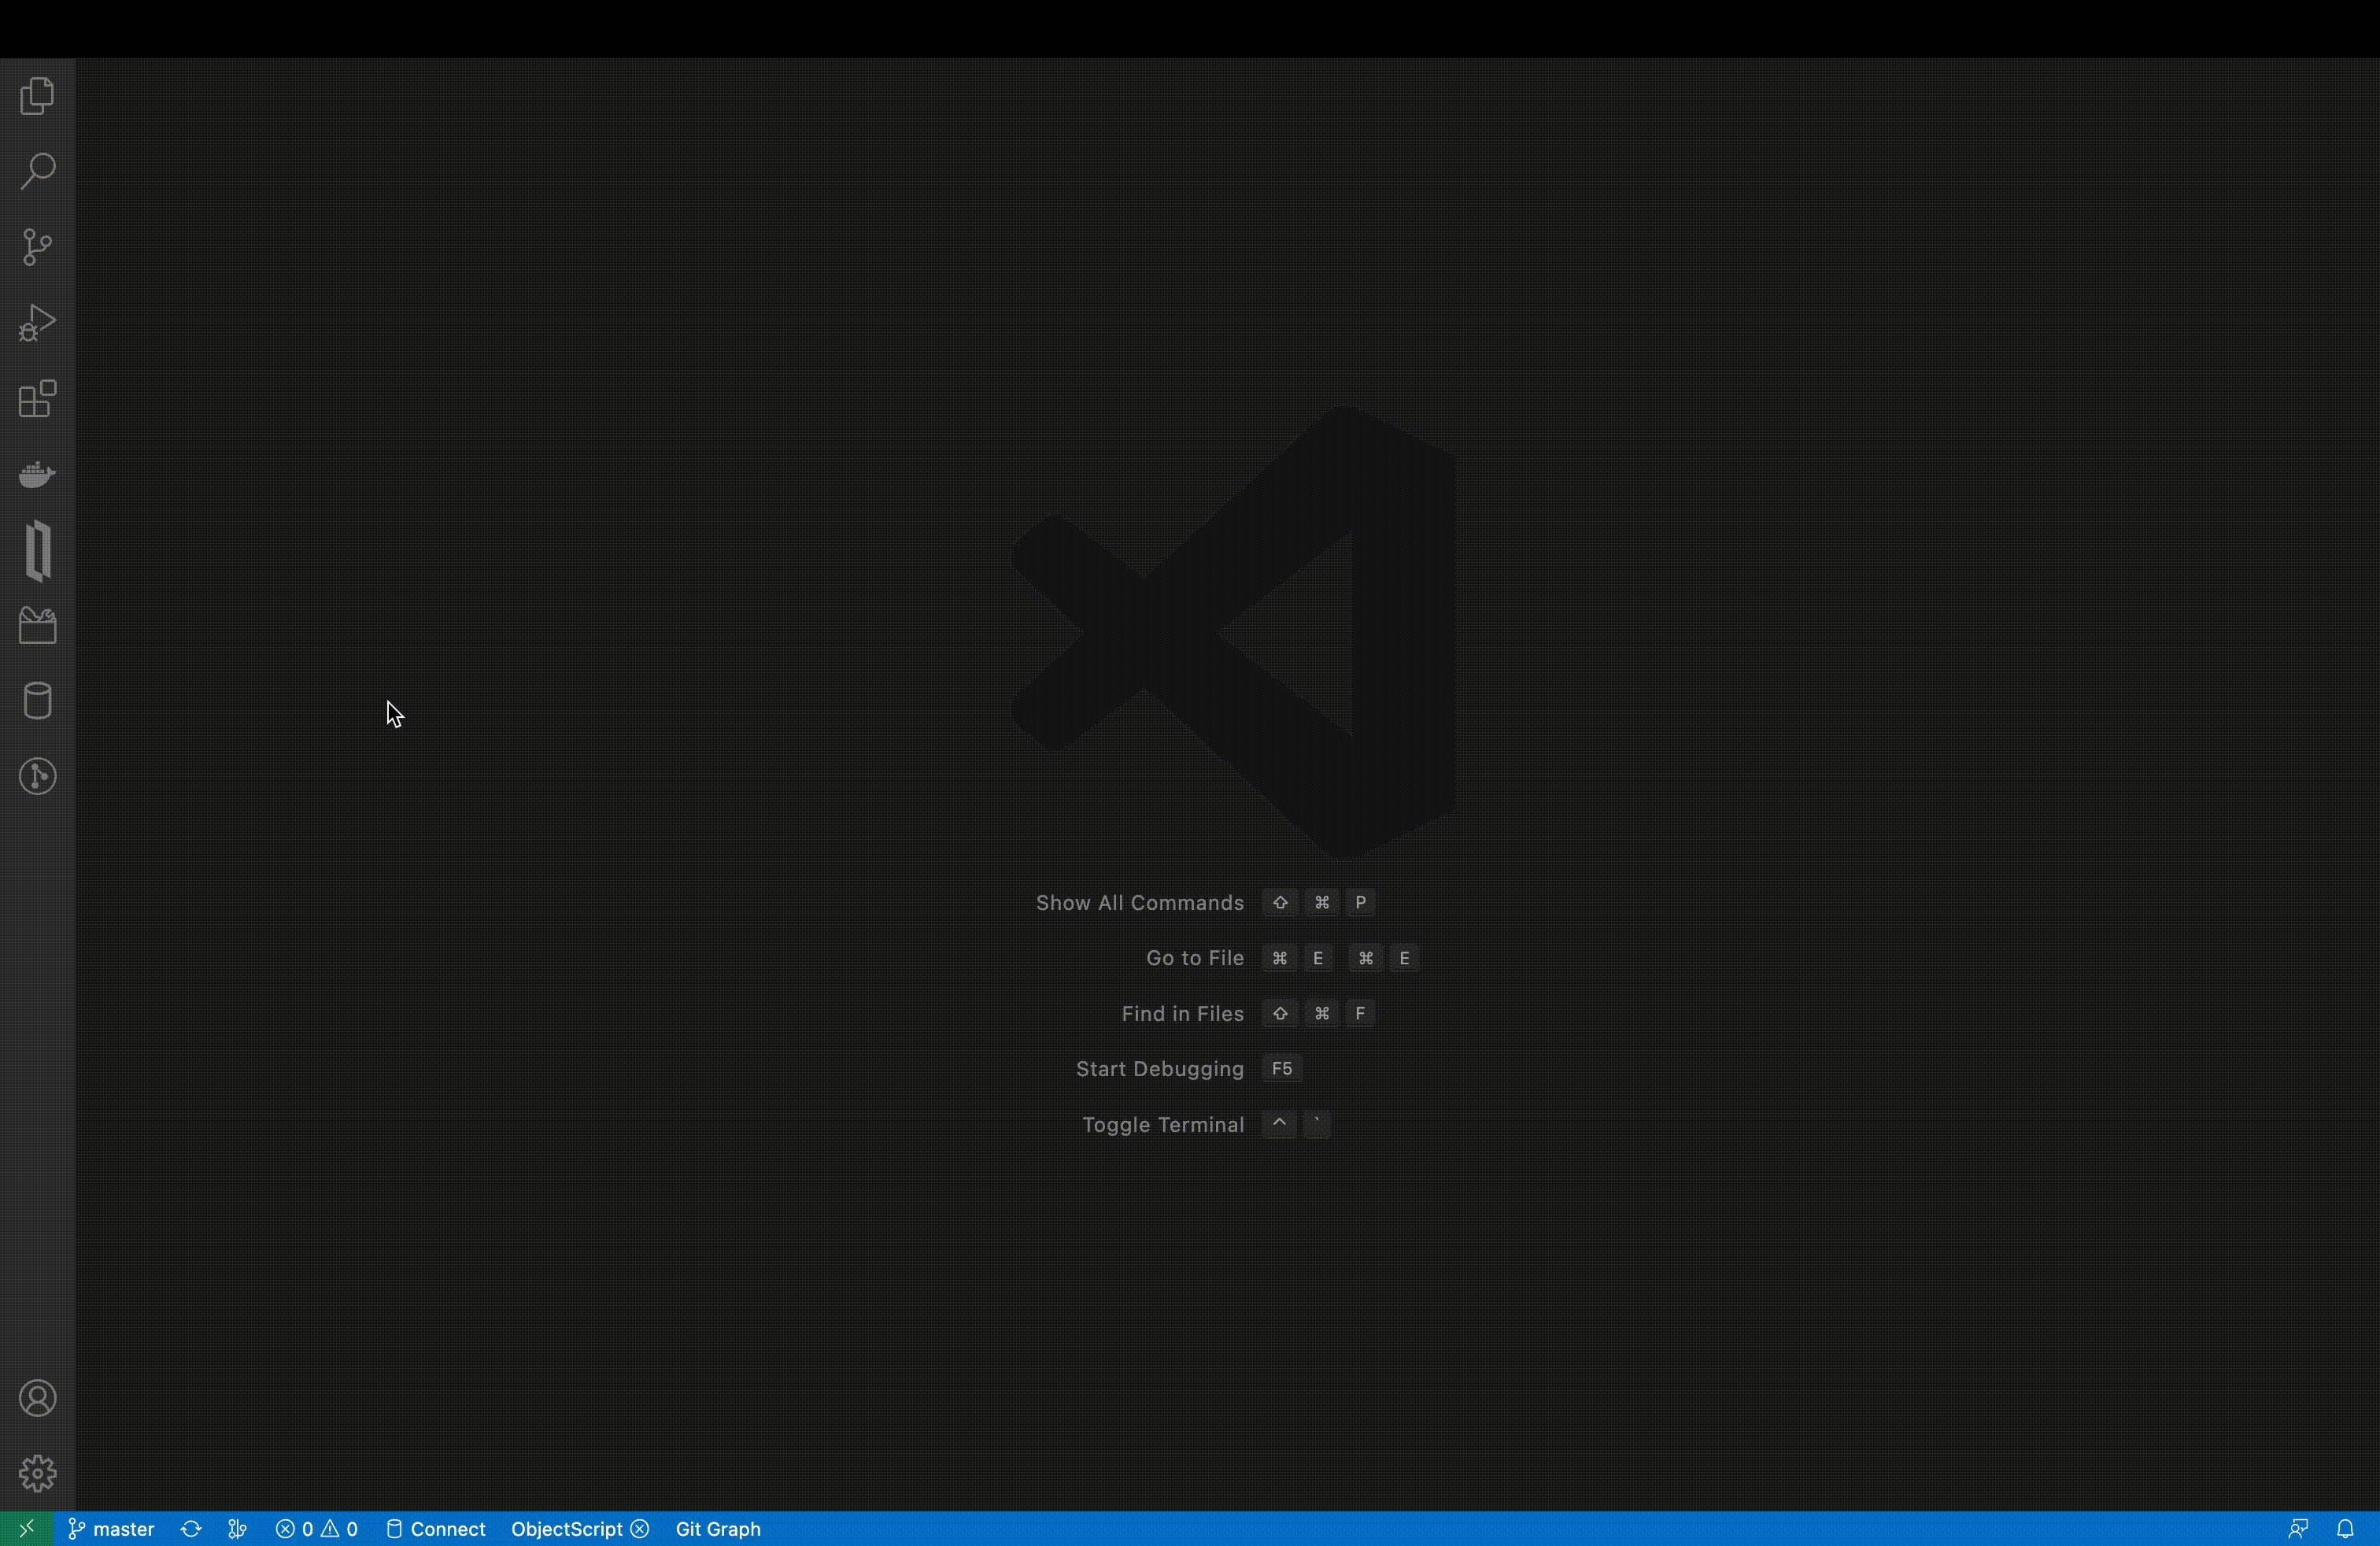Open the Run and Debug view
This screenshot has width=2380, height=1546.
37,323
